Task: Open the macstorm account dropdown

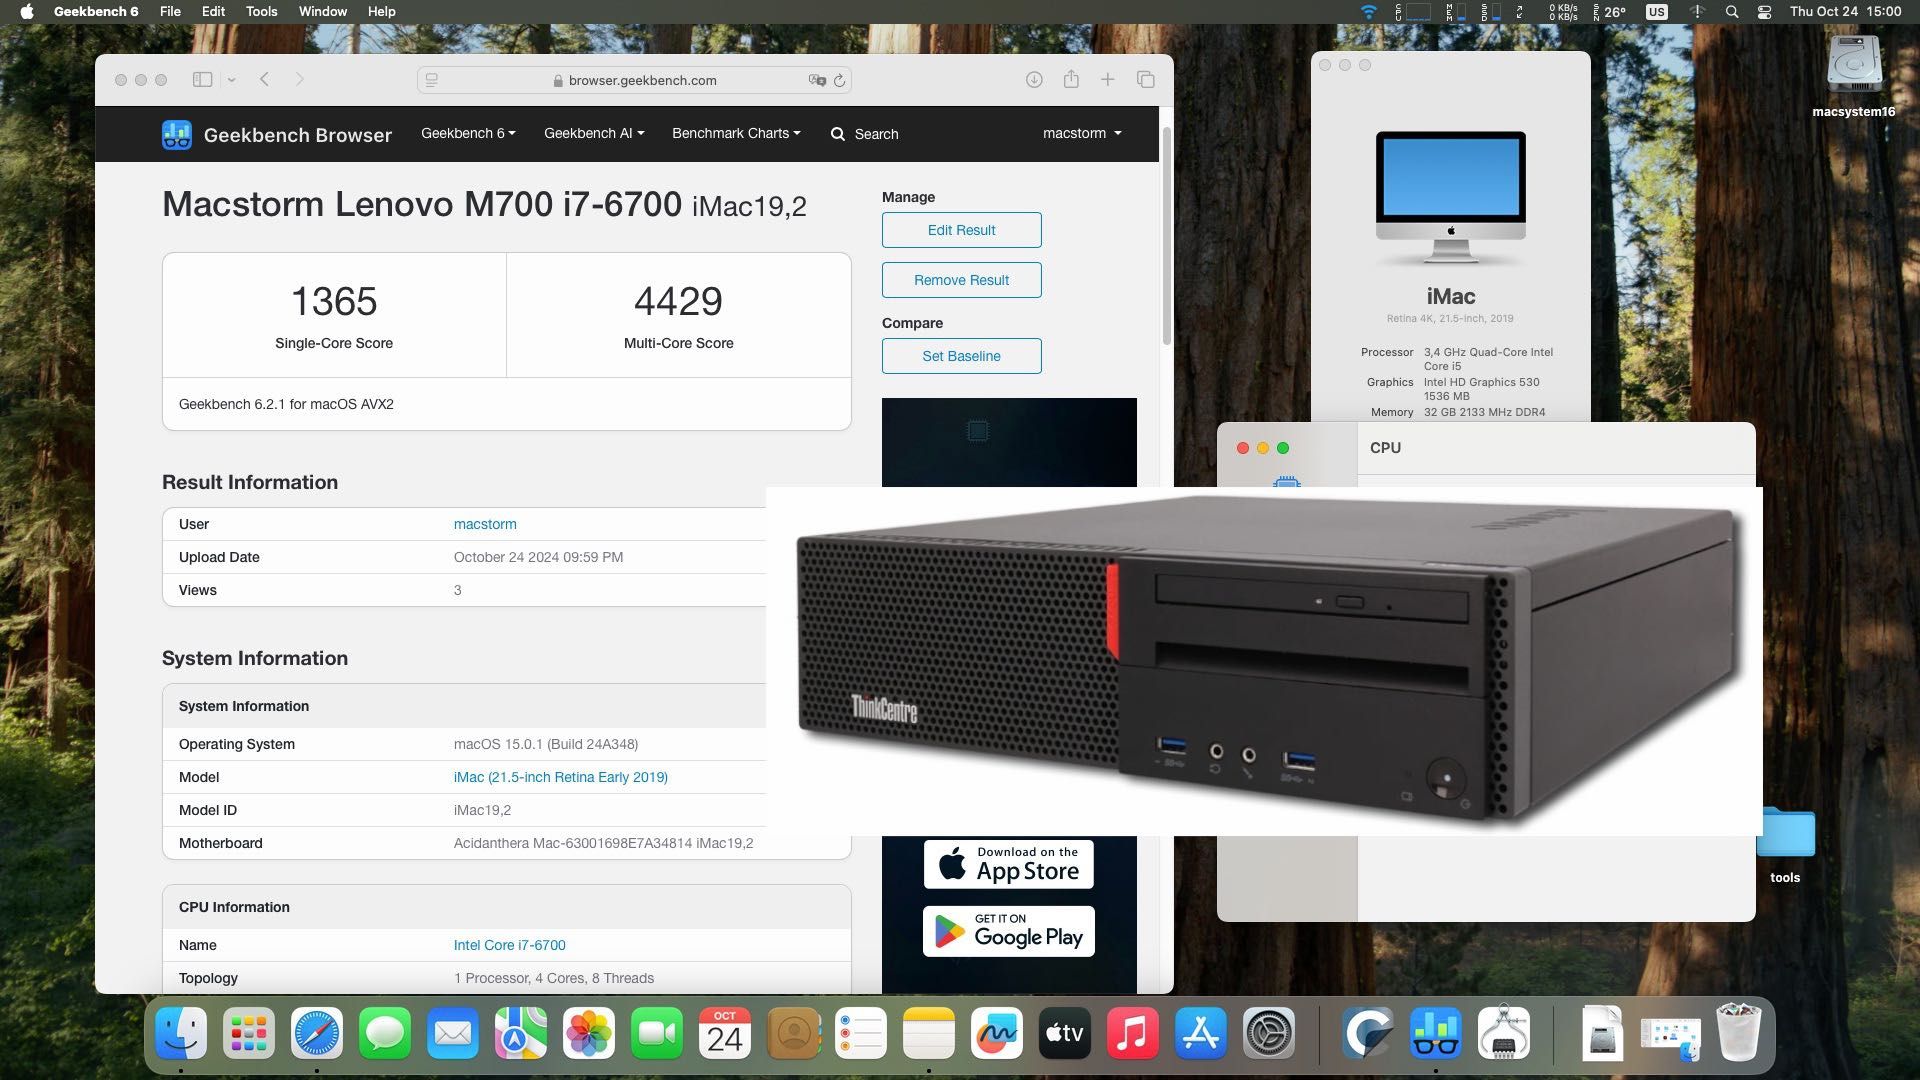Action: 1082,133
